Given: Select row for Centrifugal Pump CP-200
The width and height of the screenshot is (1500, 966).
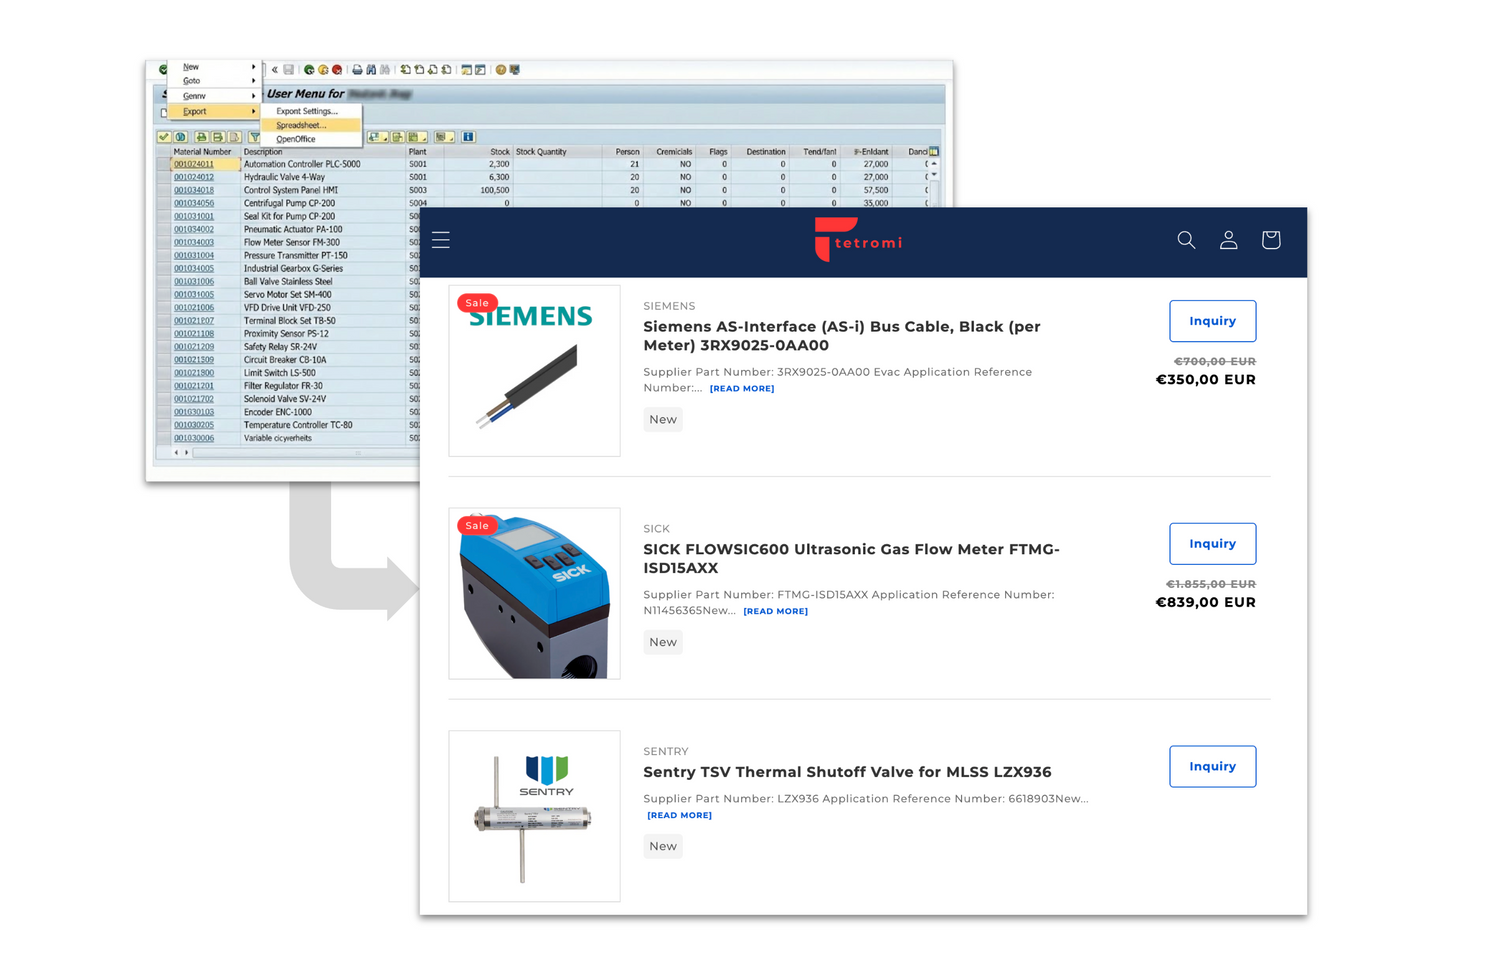Looking at the screenshot, I should click(289, 203).
